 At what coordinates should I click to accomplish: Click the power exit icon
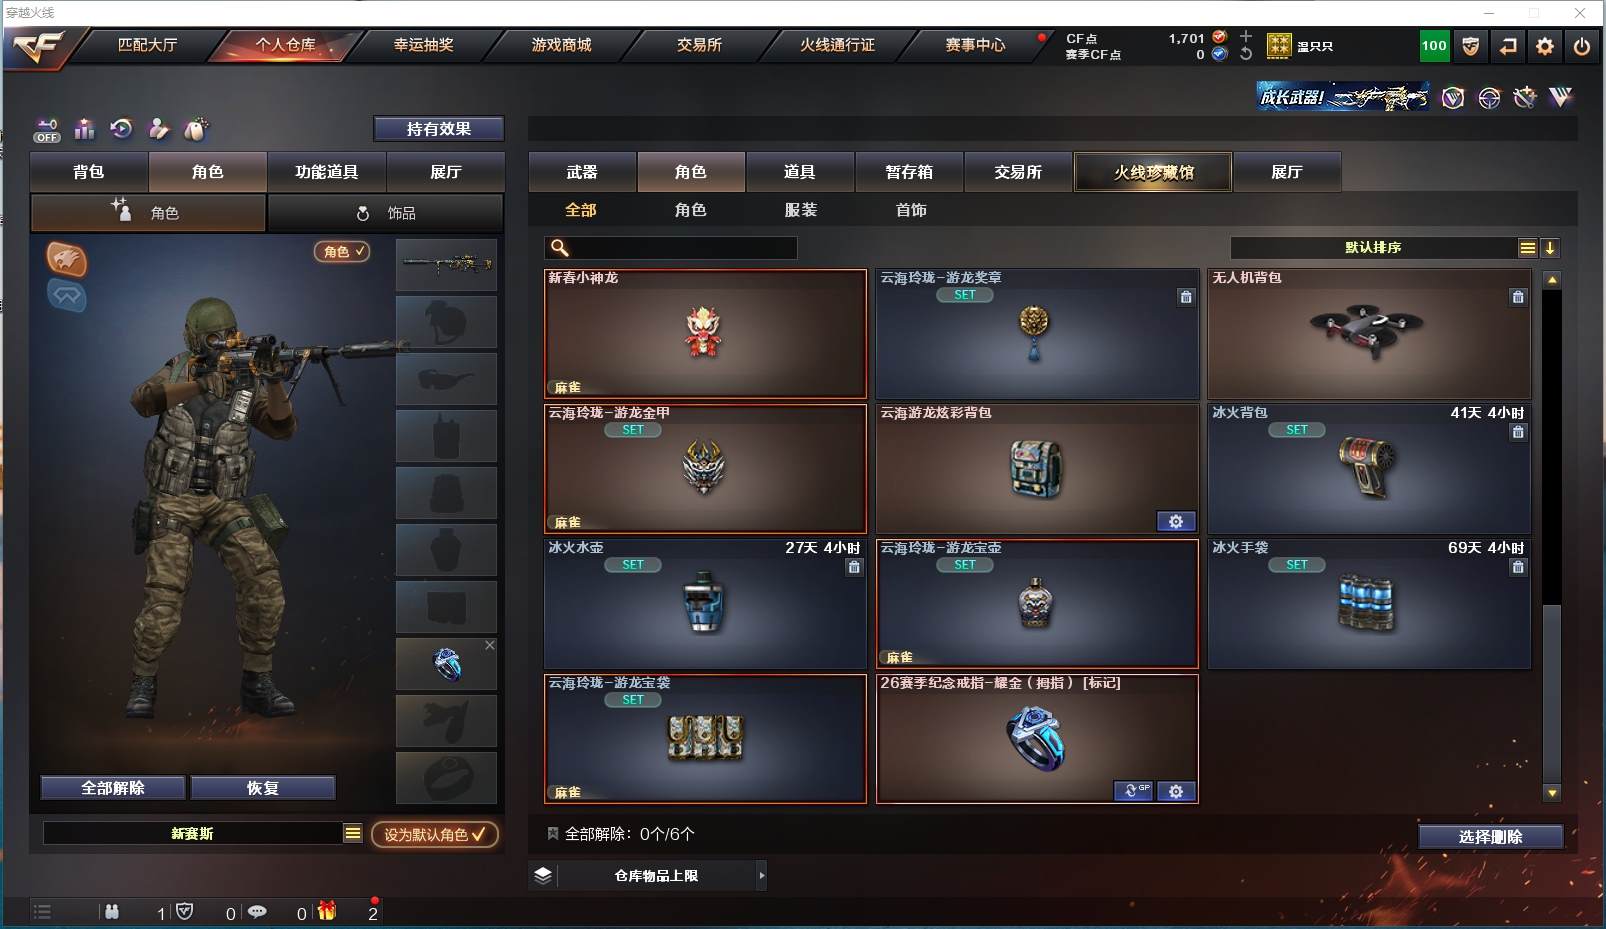tap(1581, 46)
